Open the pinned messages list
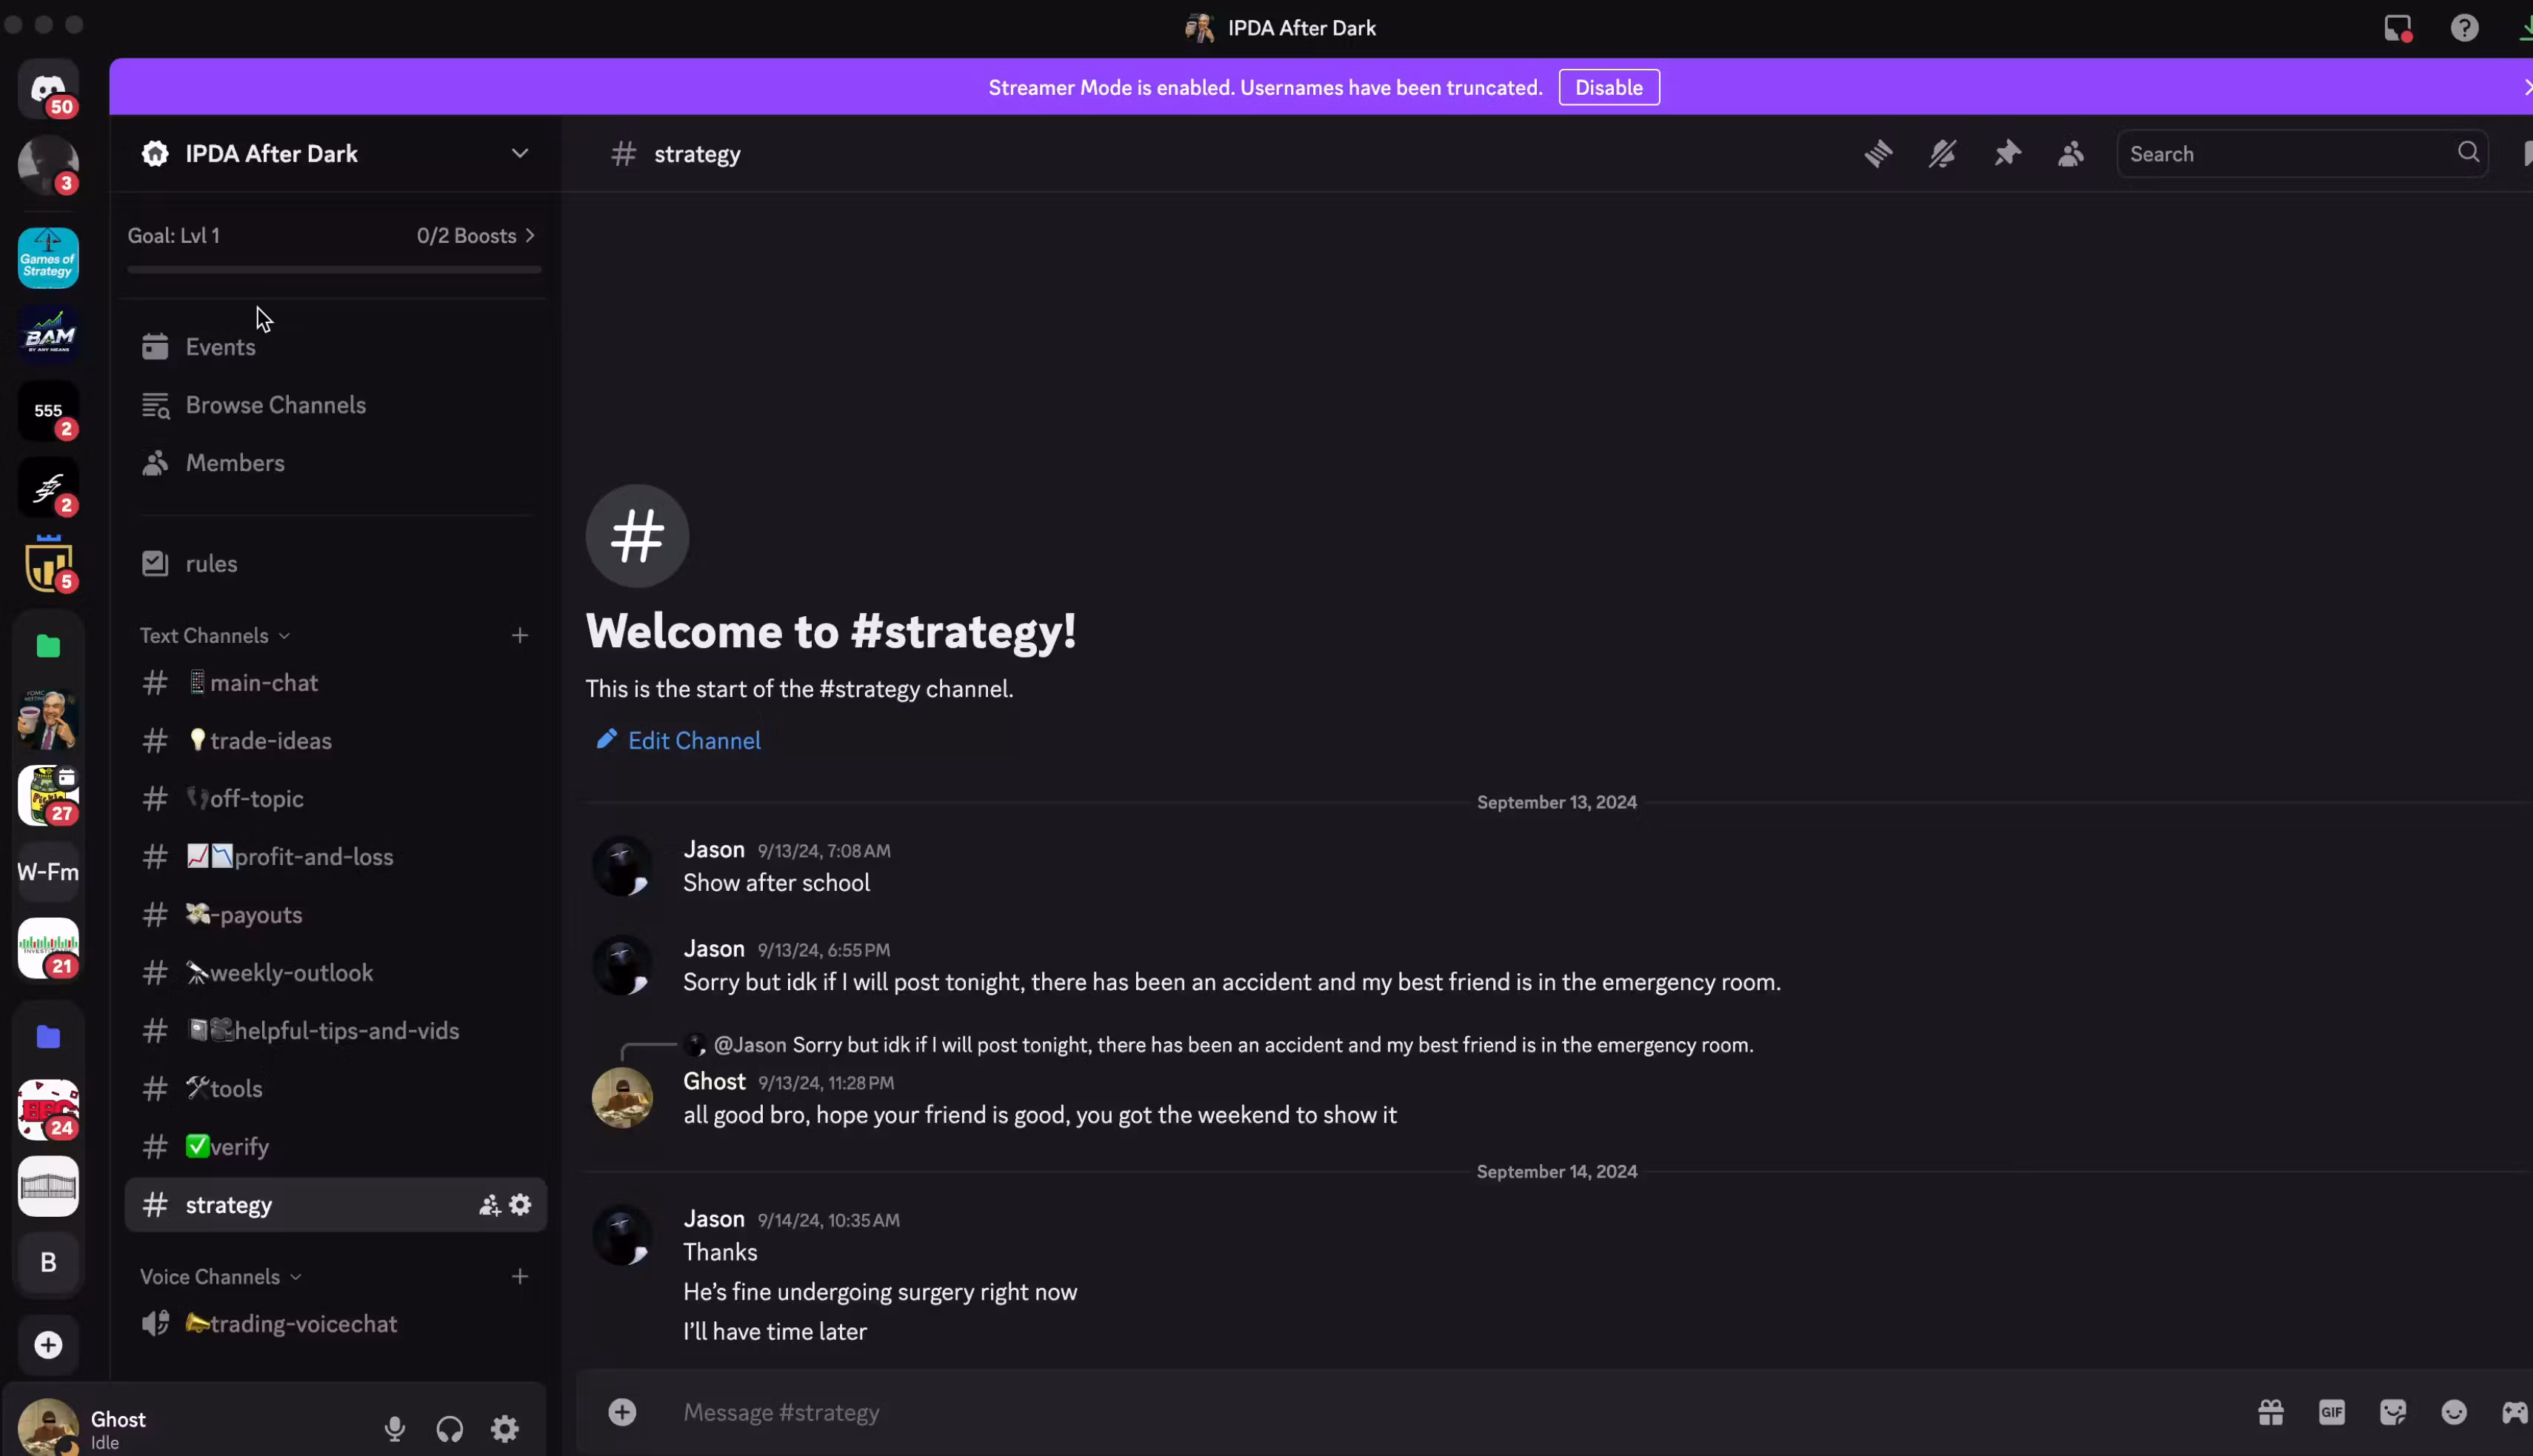The width and height of the screenshot is (2533, 1456). point(2007,153)
